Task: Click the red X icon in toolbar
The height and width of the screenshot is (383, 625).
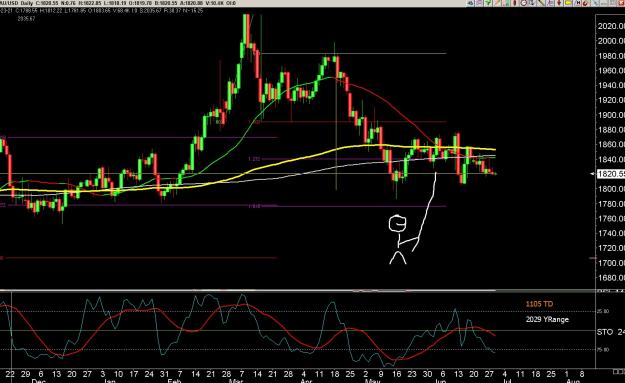Action: (x=621, y=3)
